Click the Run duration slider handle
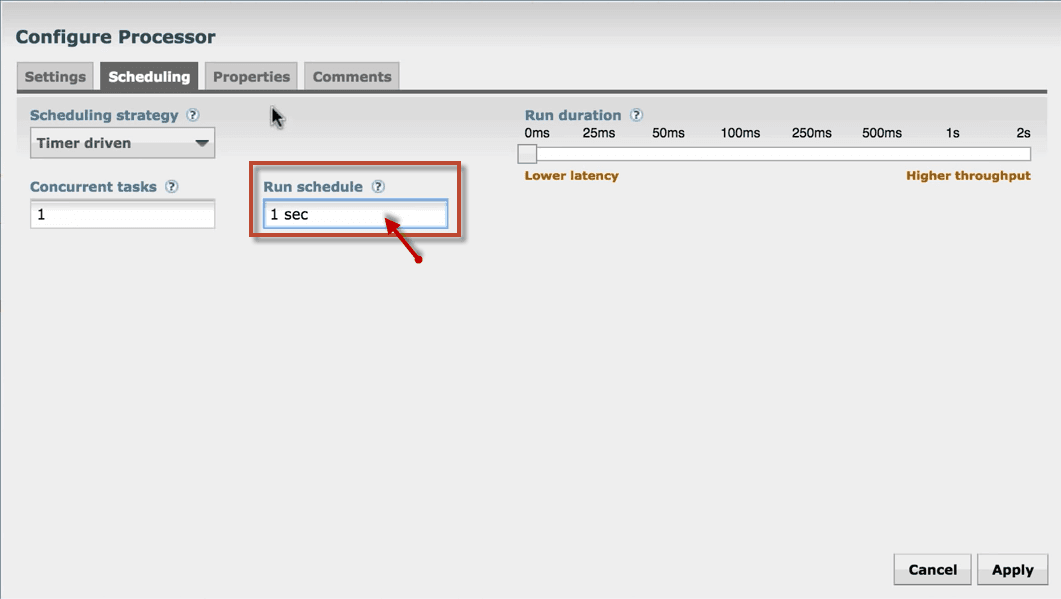The image size is (1061, 599). (x=527, y=154)
